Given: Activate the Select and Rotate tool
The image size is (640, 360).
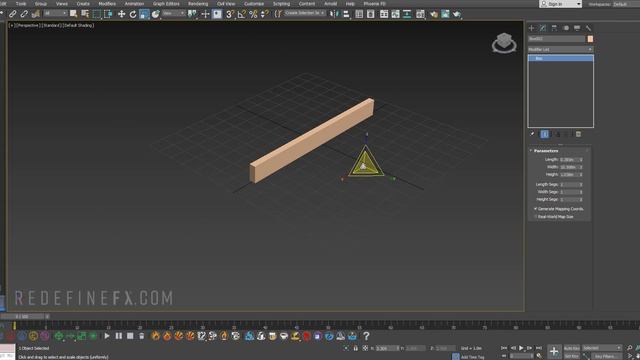Looking at the screenshot, I should [x=133, y=14].
